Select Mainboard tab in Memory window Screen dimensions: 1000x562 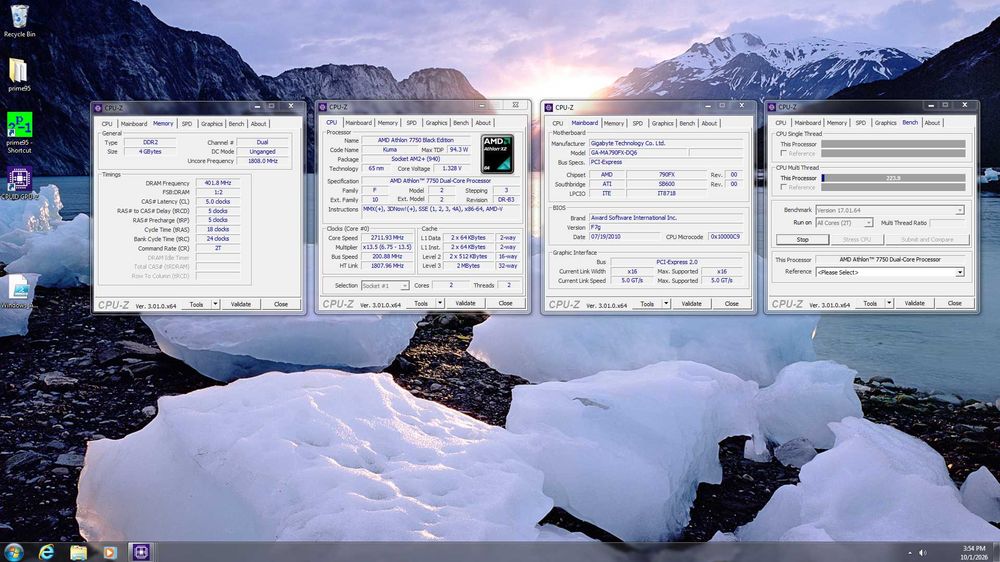point(134,124)
